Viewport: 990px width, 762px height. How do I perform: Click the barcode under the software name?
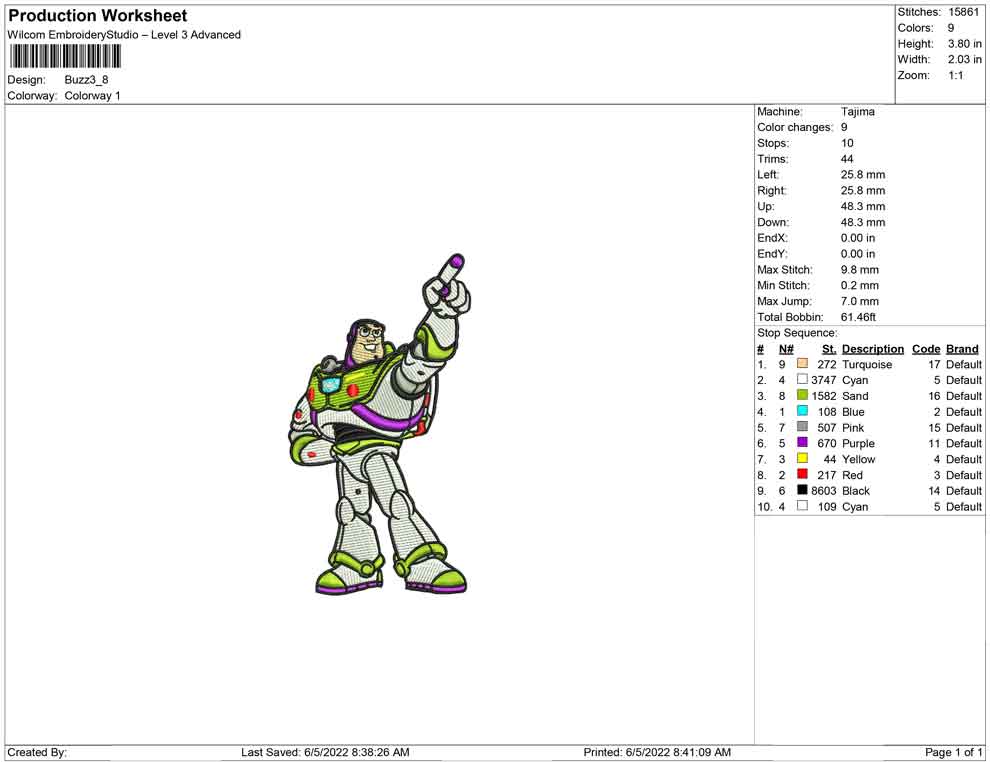click(x=64, y=57)
